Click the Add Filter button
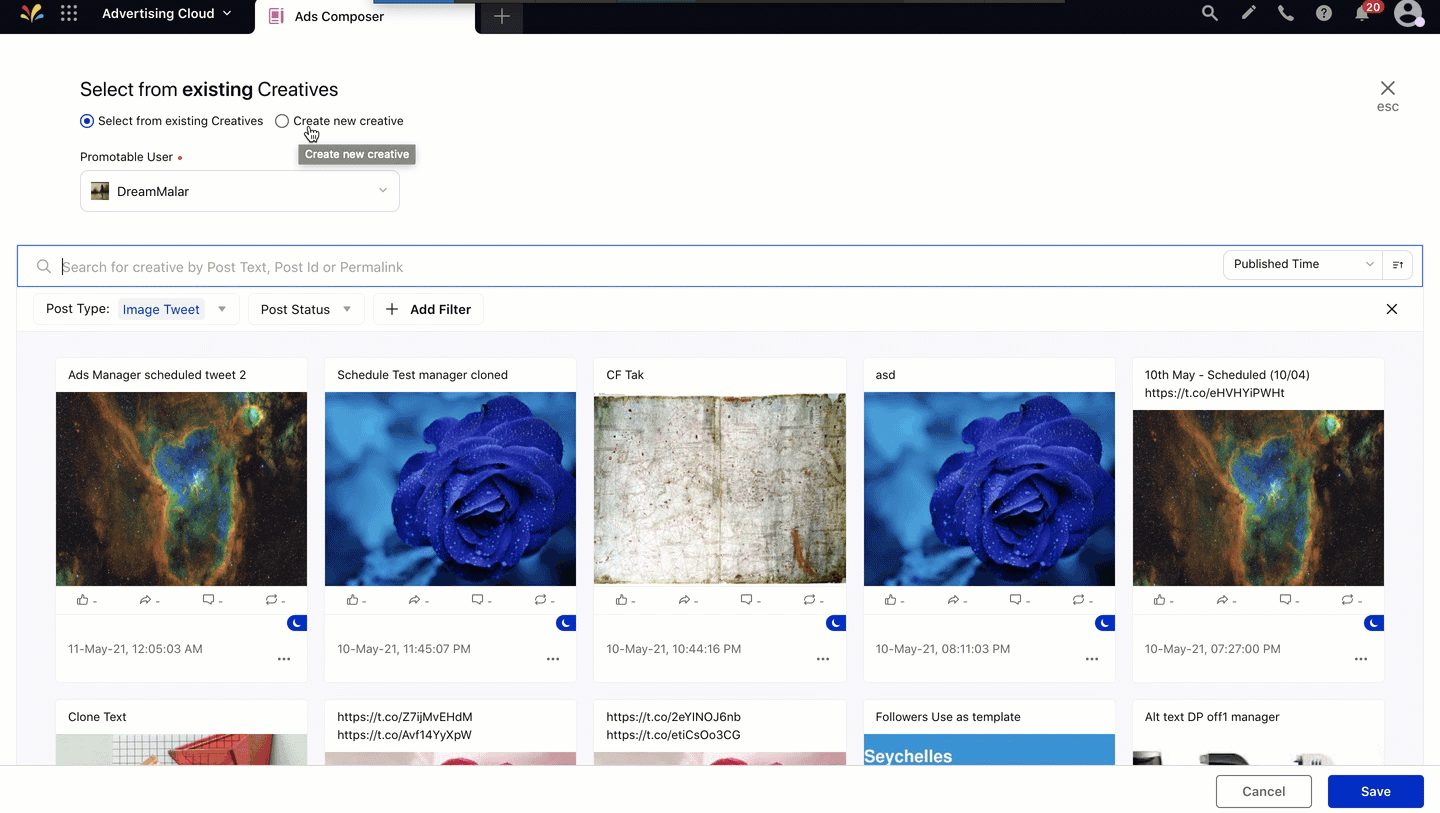This screenshot has height=813, width=1440. [x=429, y=309]
